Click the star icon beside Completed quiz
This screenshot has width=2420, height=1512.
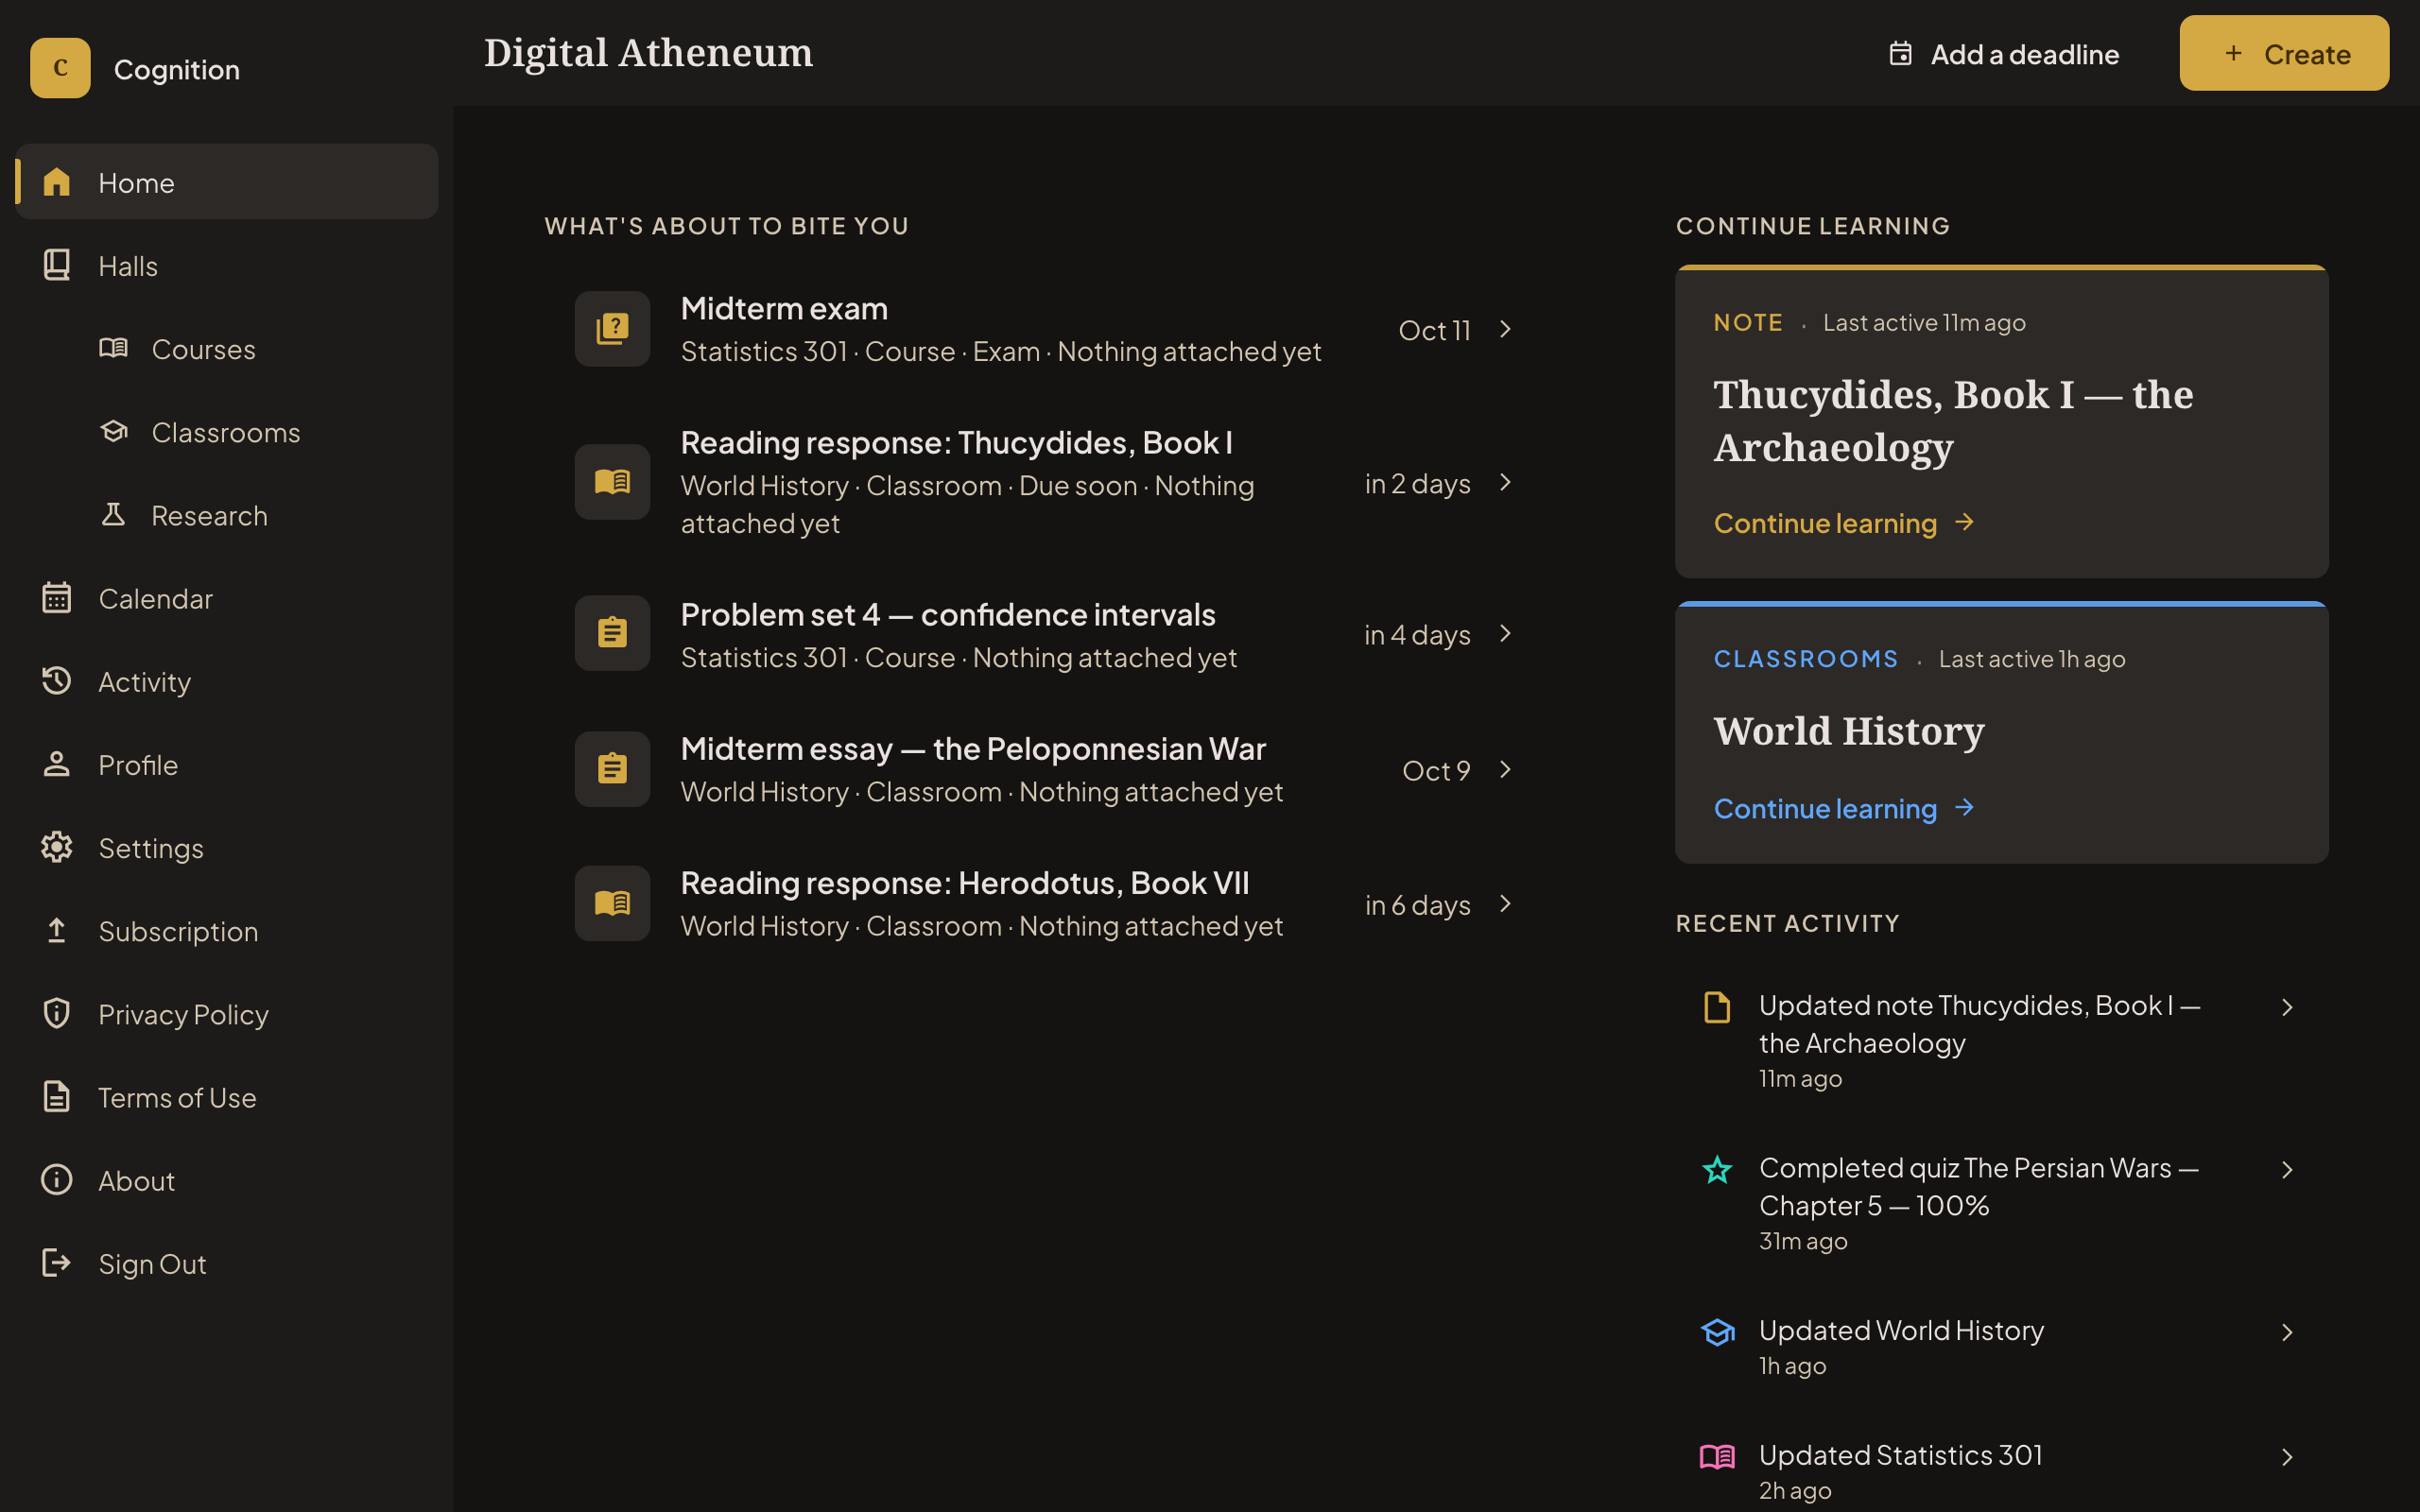pyautogui.click(x=1717, y=1169)
